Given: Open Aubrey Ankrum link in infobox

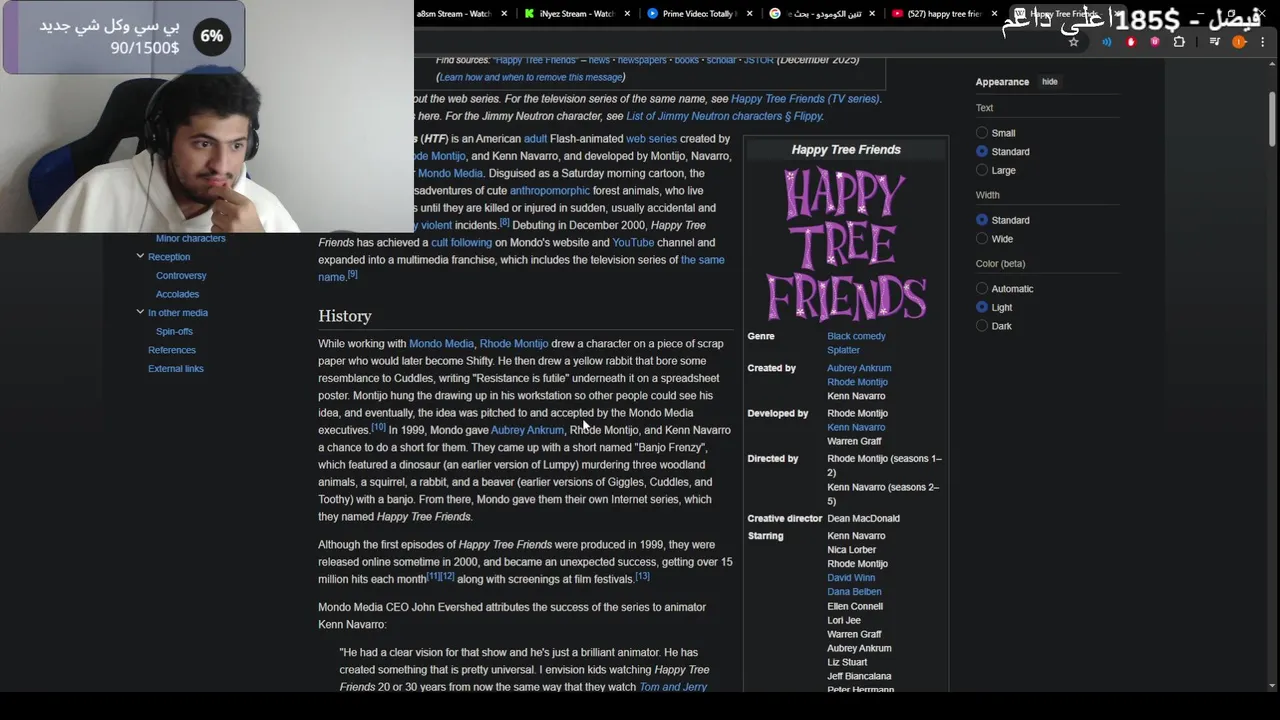Looking at the screenshot, I should point(859,368).
